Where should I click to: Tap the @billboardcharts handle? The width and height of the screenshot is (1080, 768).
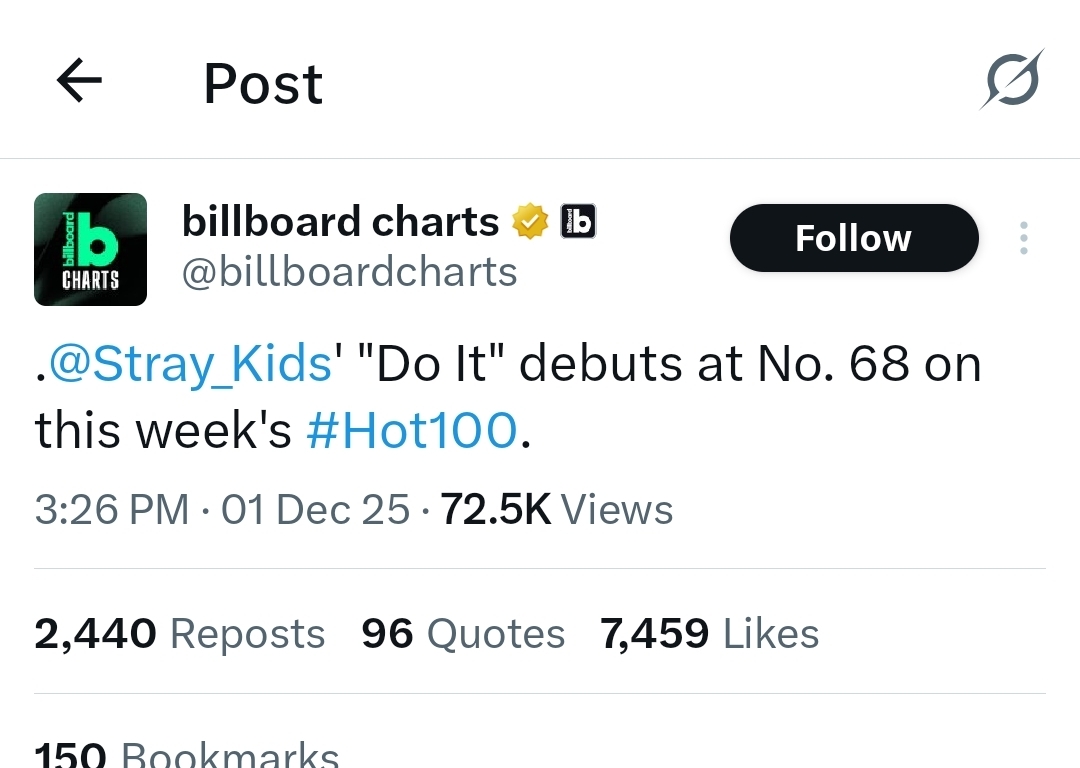[349, 272]
